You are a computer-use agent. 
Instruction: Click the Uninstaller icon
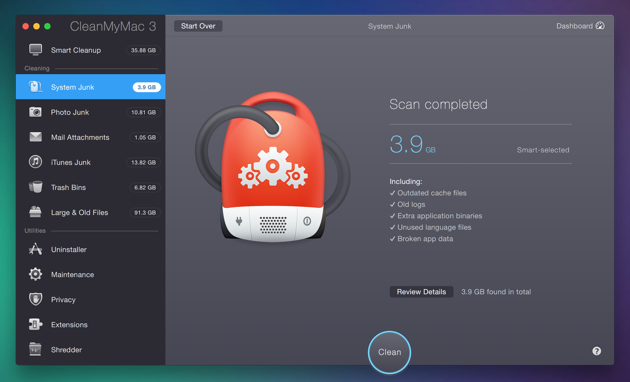(x=35, y=249)
